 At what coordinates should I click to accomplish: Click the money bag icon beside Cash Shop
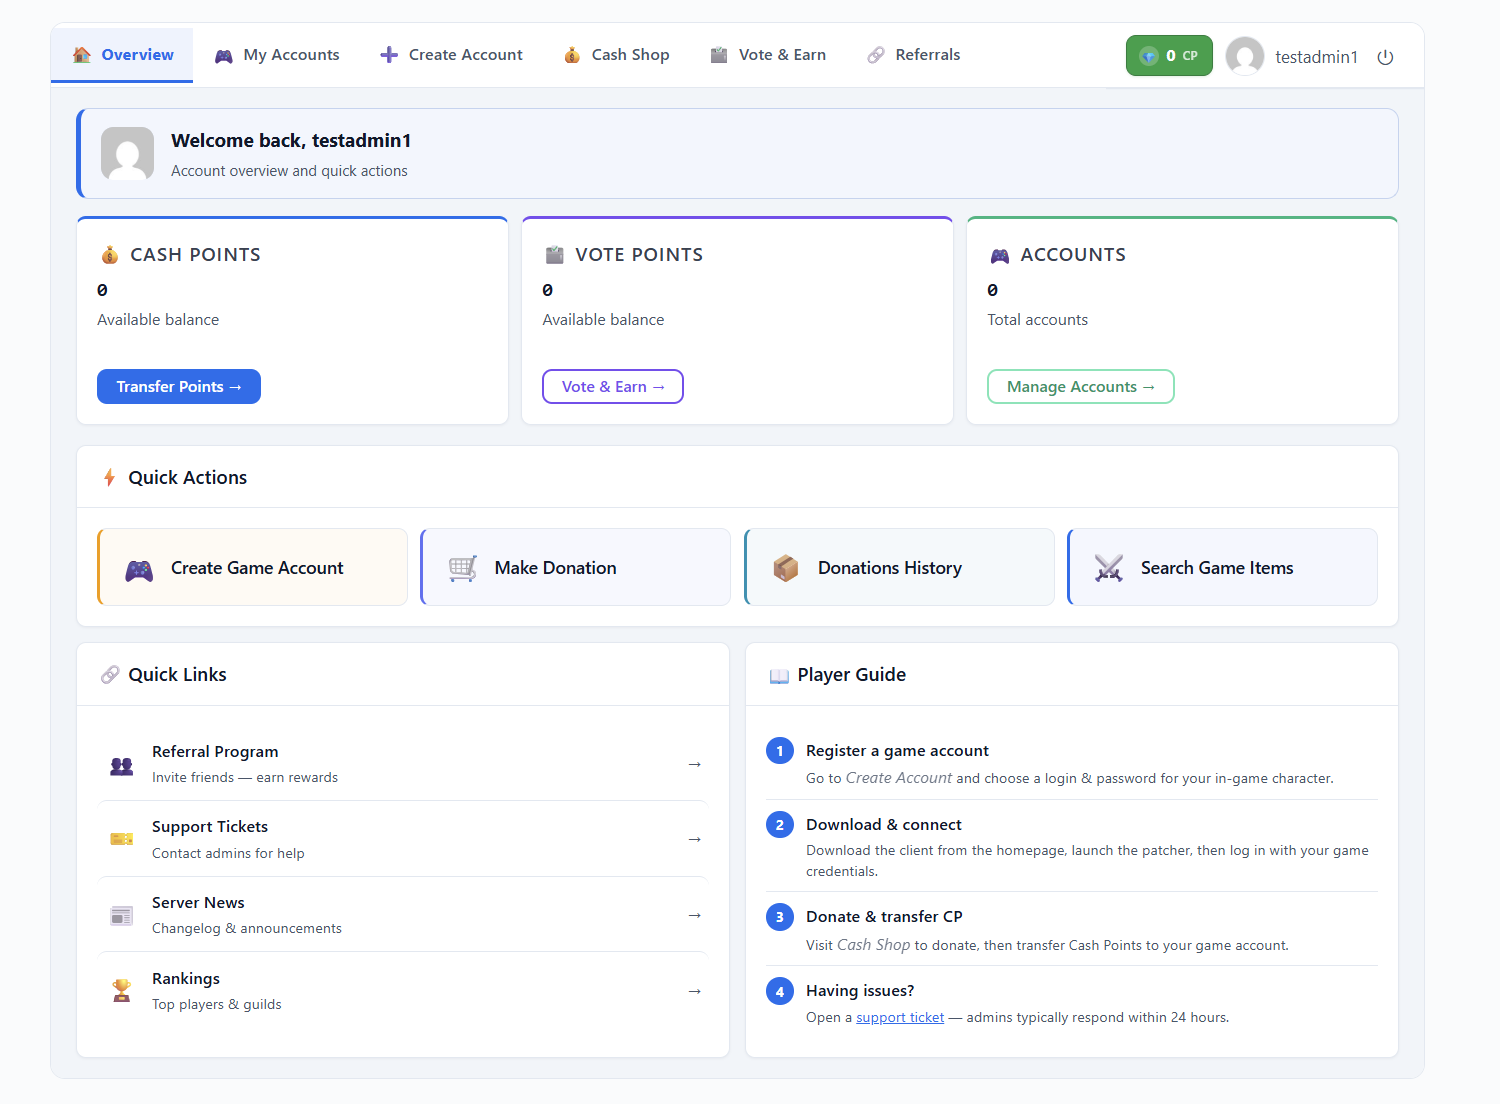tap(572, 55)
